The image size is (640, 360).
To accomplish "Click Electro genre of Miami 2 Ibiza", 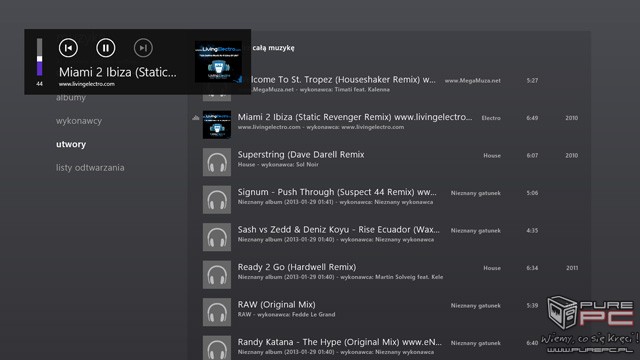I will [x=491, y=118].
